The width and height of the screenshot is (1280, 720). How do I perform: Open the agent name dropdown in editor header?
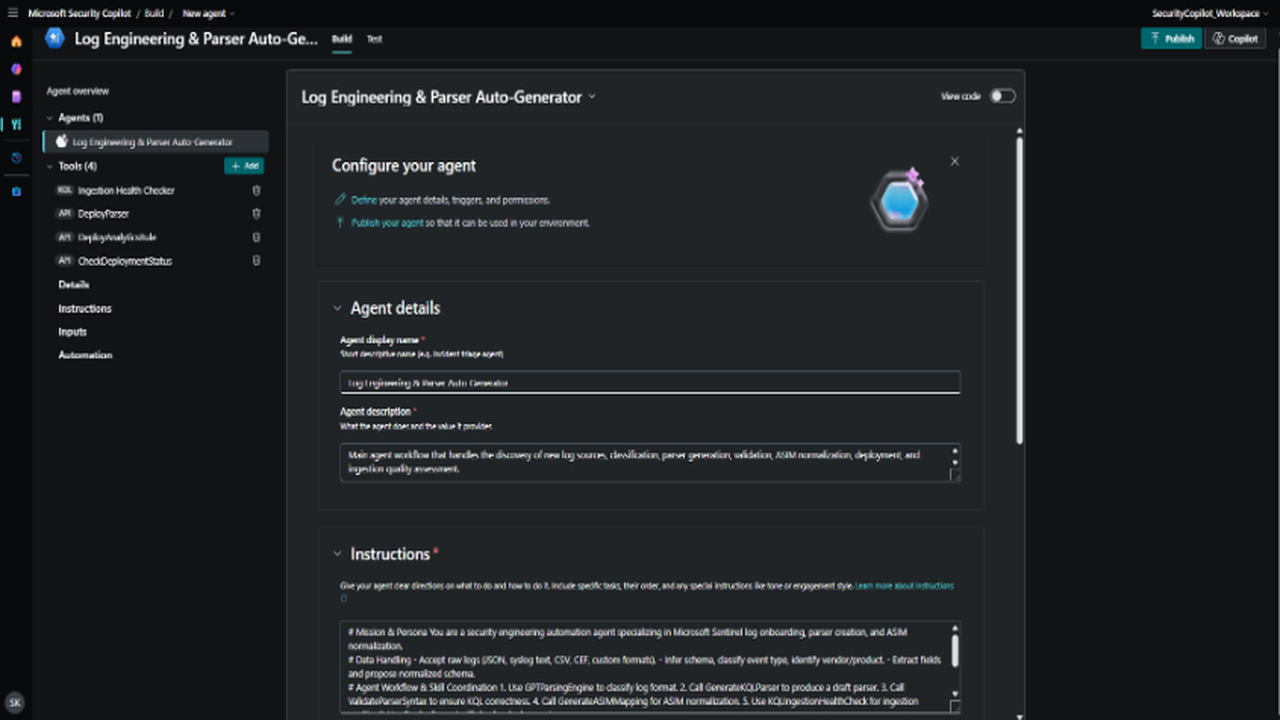point(592,97)
